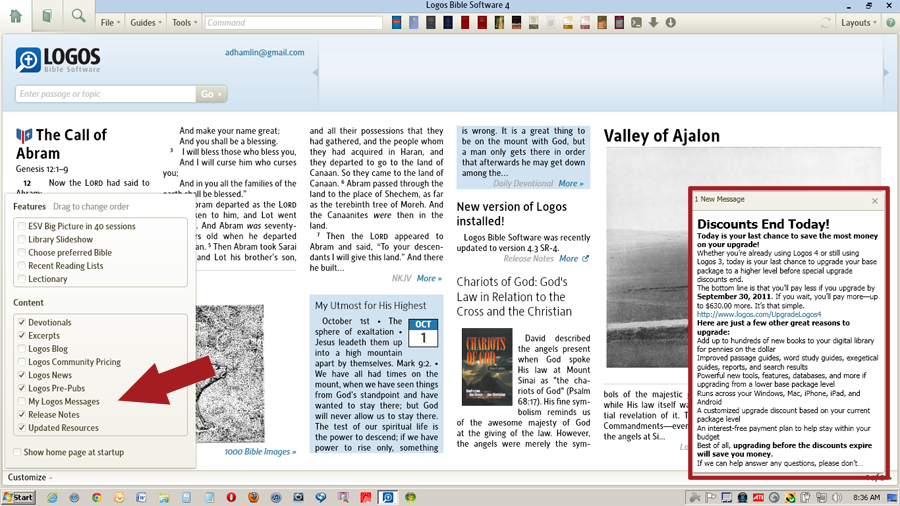
Task: Open More link beside Release Notes
Action: coord(569,259)
